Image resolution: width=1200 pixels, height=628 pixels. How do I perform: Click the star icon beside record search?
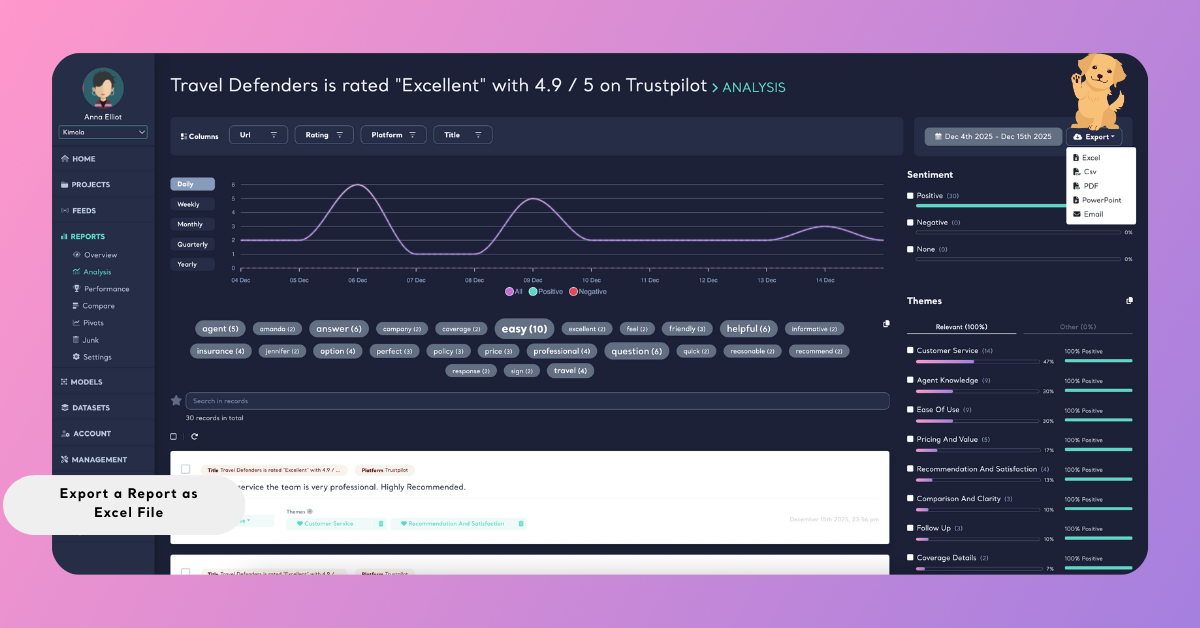(176, 400)
